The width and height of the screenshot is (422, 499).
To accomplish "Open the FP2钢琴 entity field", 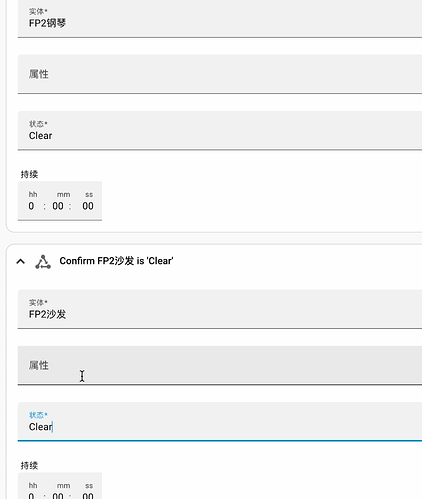I will (x=220, y=19).
